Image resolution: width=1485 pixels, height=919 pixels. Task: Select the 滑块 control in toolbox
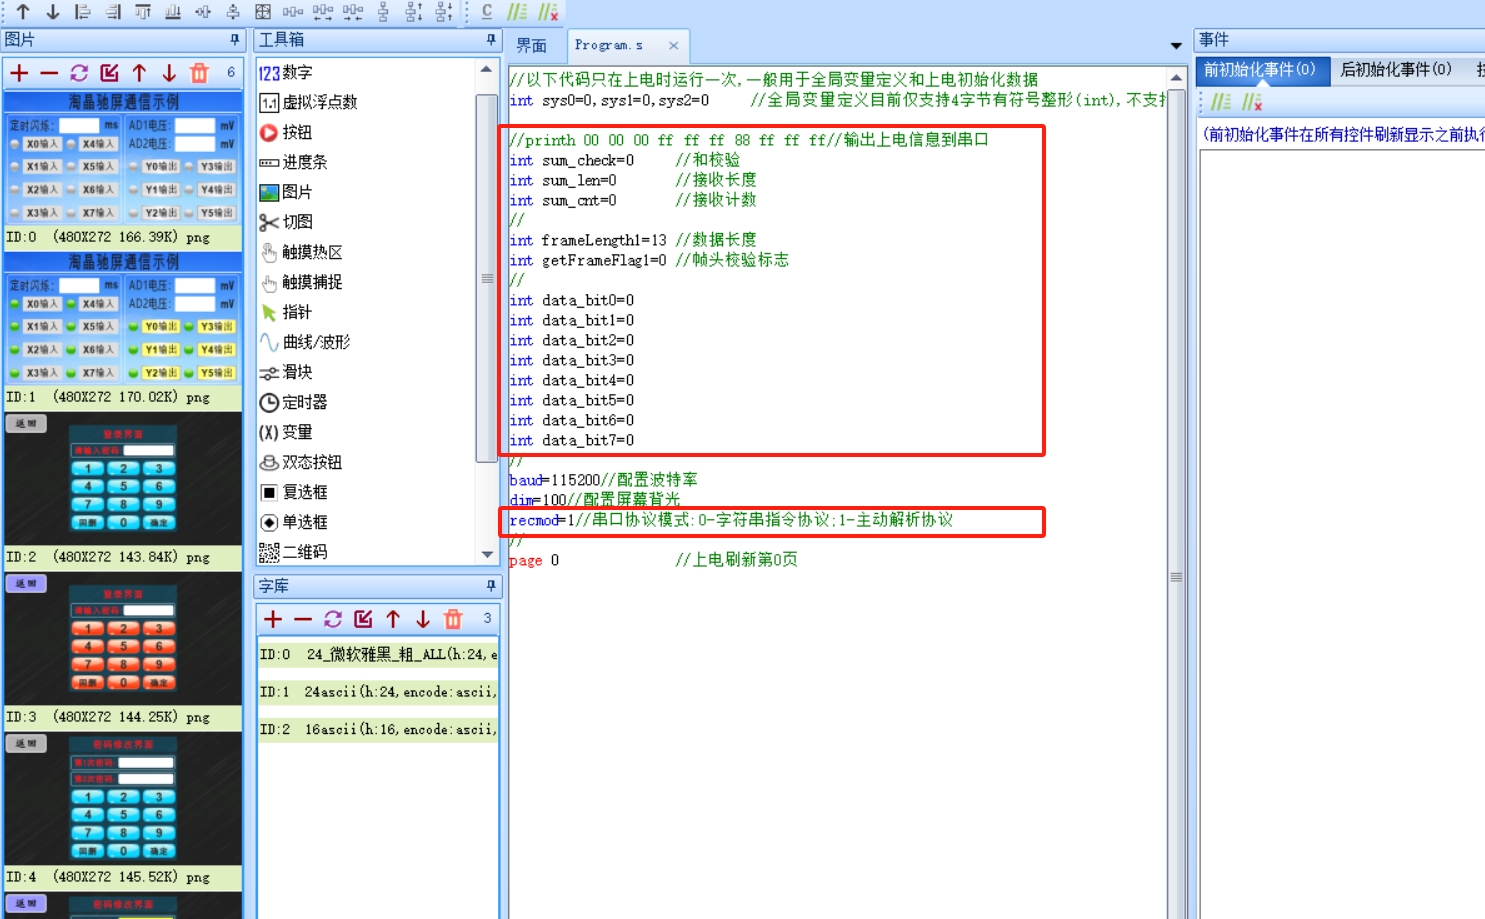(286, 372)
